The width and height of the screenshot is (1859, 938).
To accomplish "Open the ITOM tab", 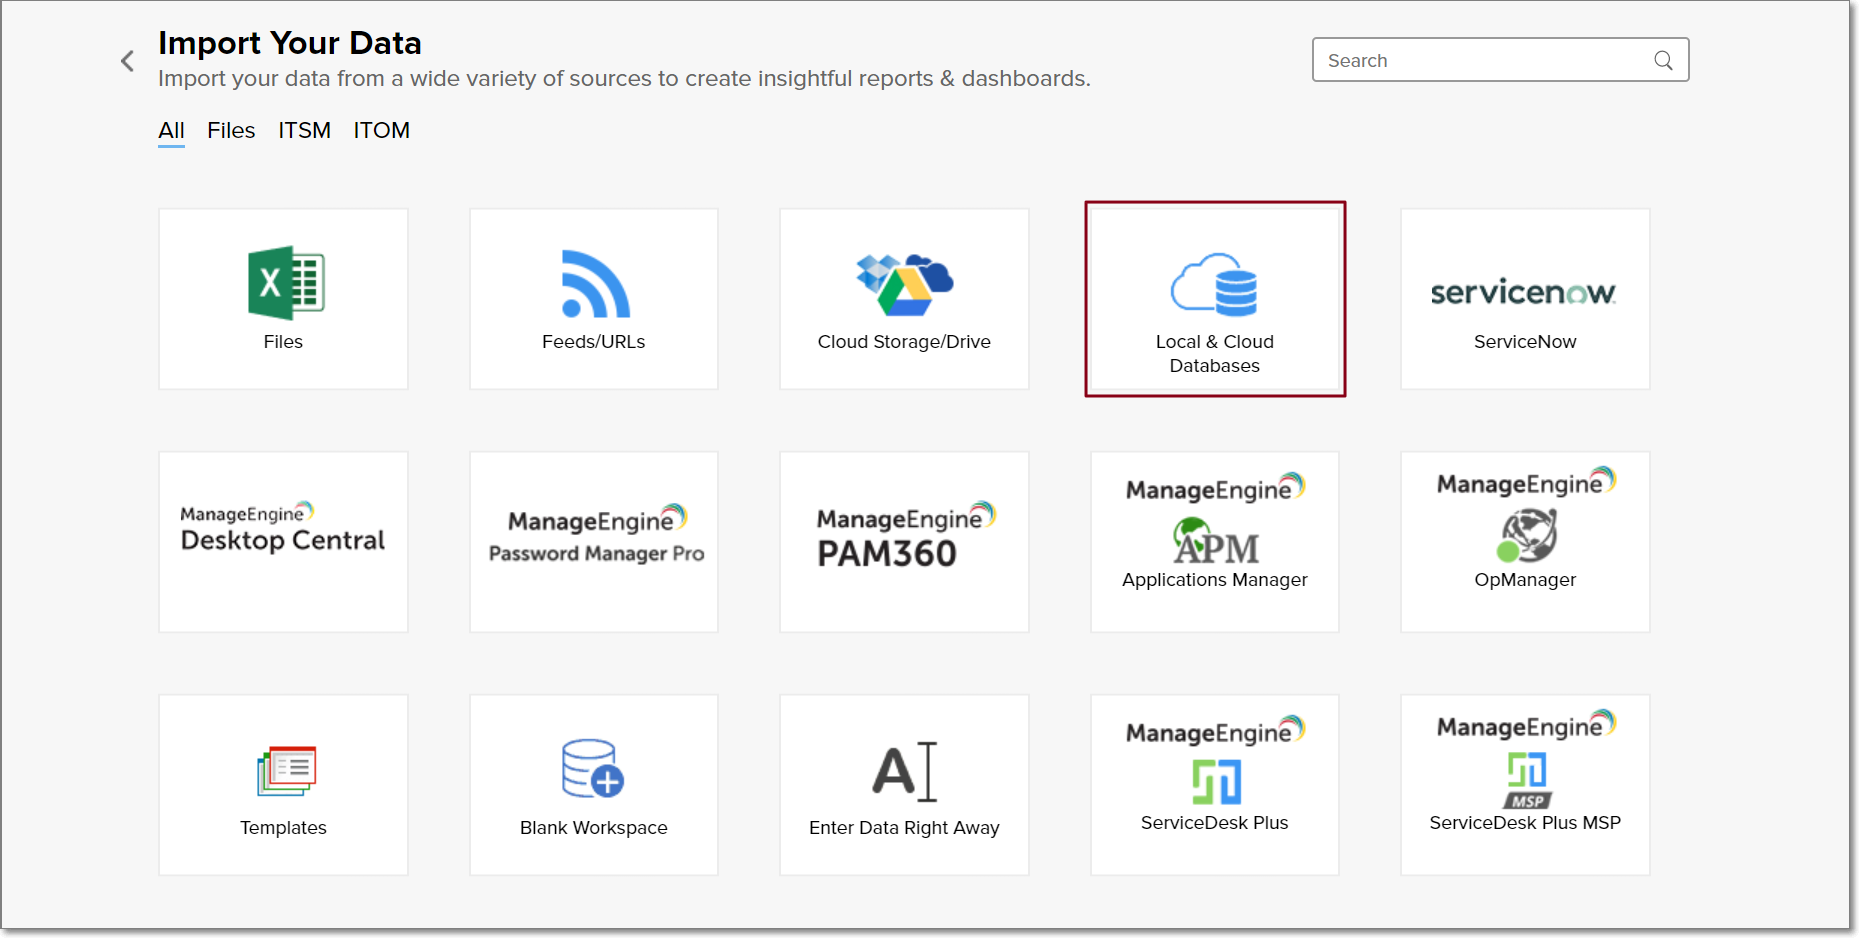I will click(381, 130).
